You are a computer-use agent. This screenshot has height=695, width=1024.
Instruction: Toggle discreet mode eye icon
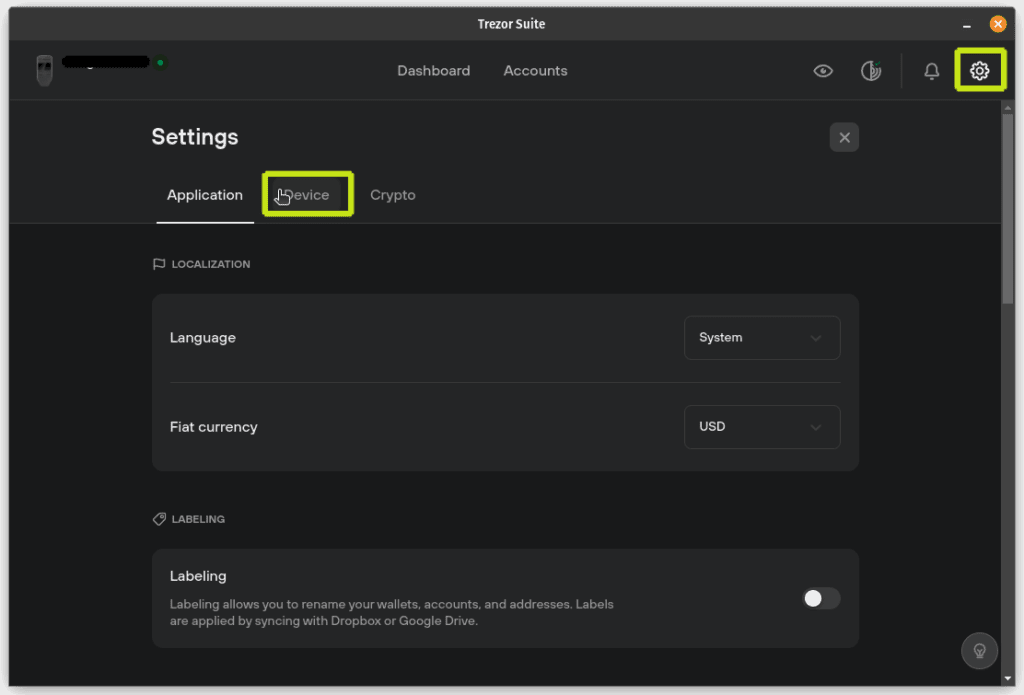(823, 71)
